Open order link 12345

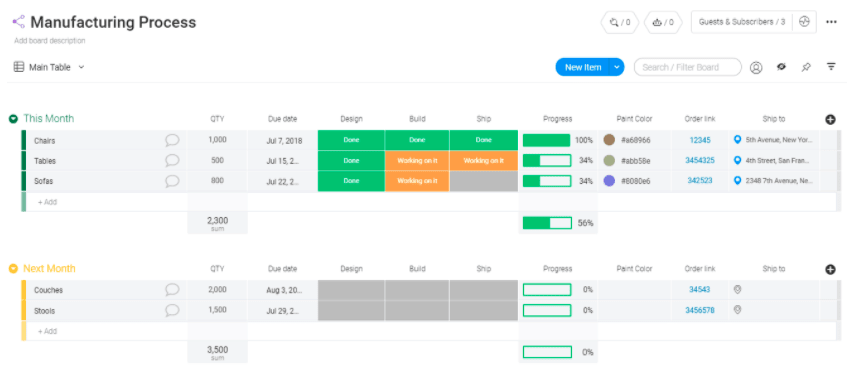click(700, 140)
